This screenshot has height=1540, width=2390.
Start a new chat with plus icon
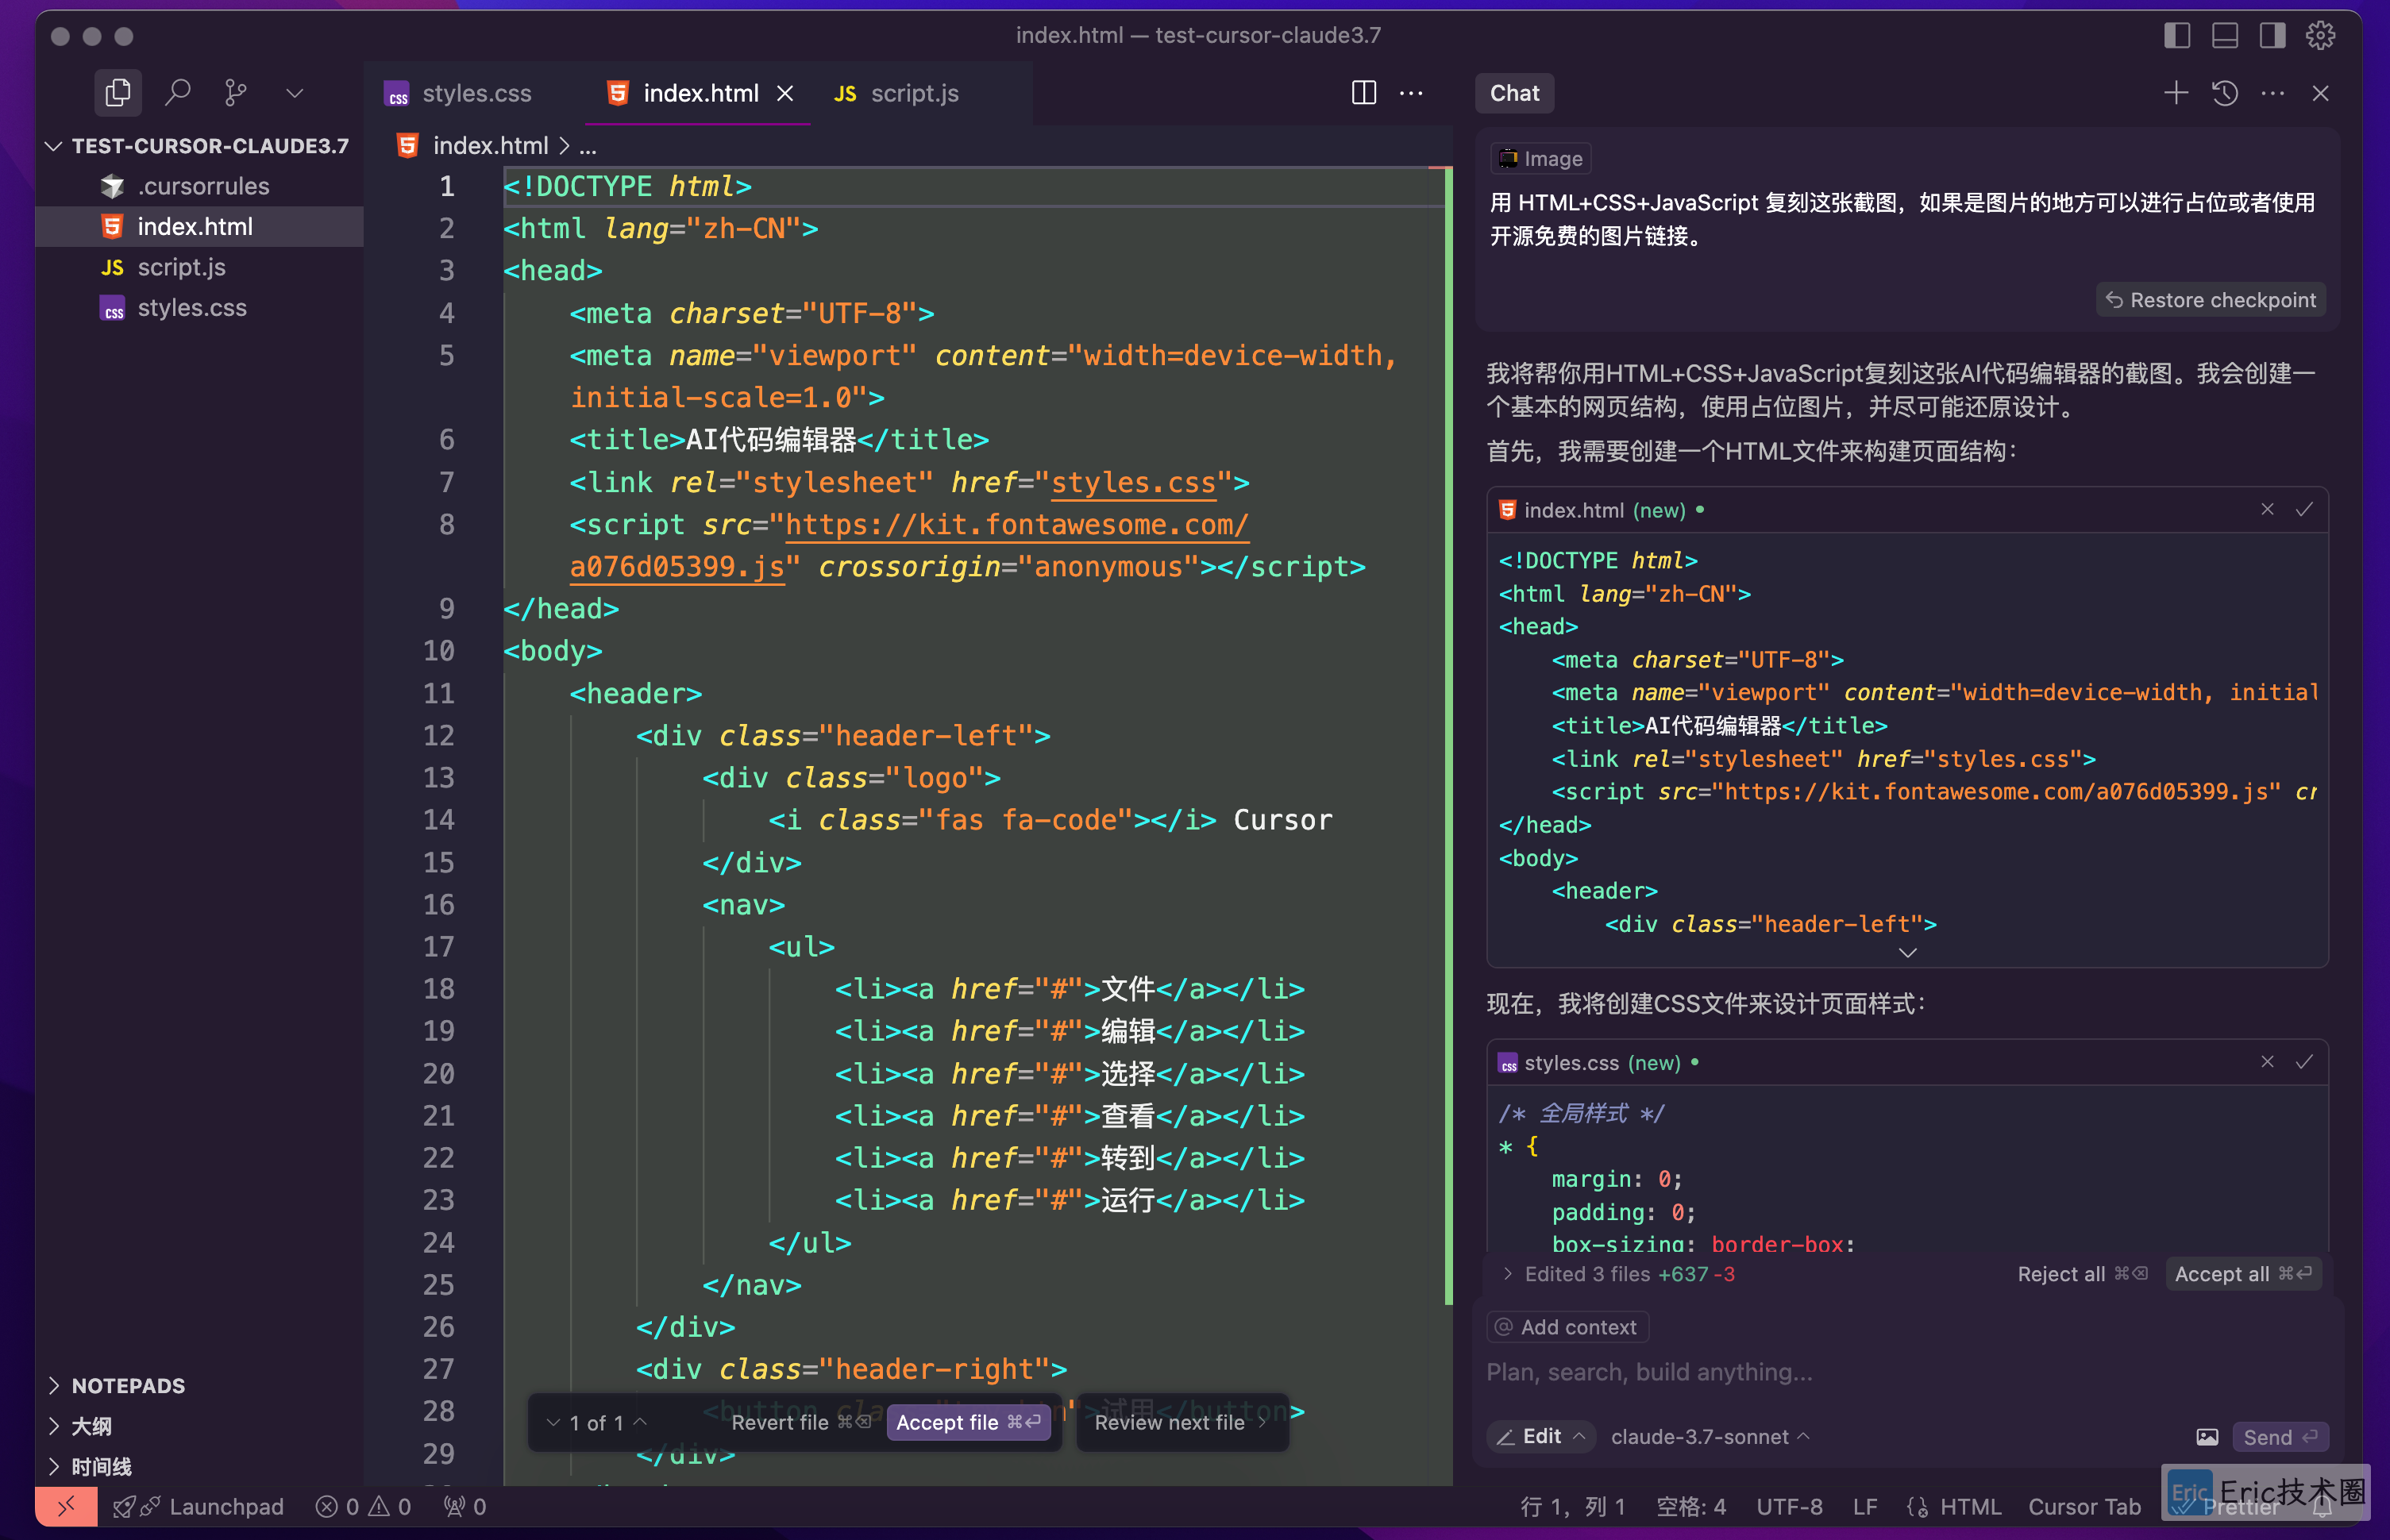pos(2175,93)
